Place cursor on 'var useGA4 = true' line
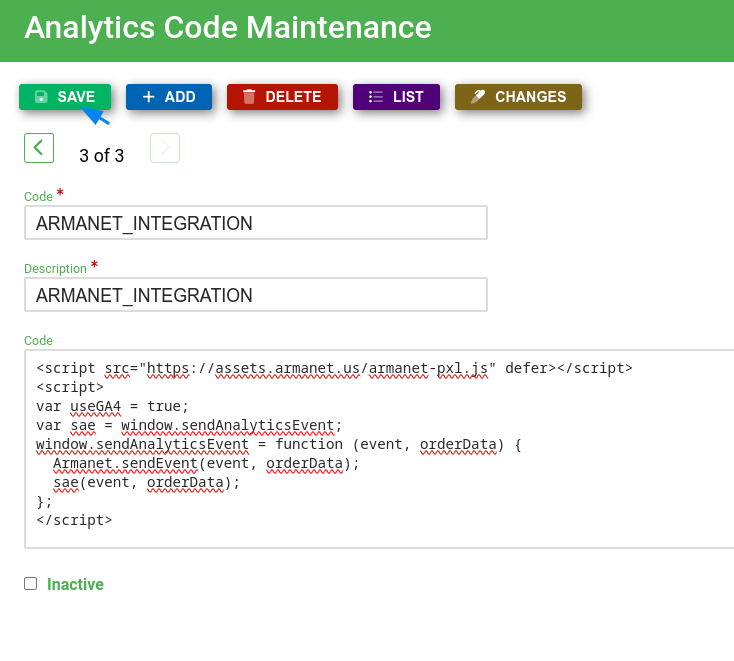734x661 pixels. (112, 406)
